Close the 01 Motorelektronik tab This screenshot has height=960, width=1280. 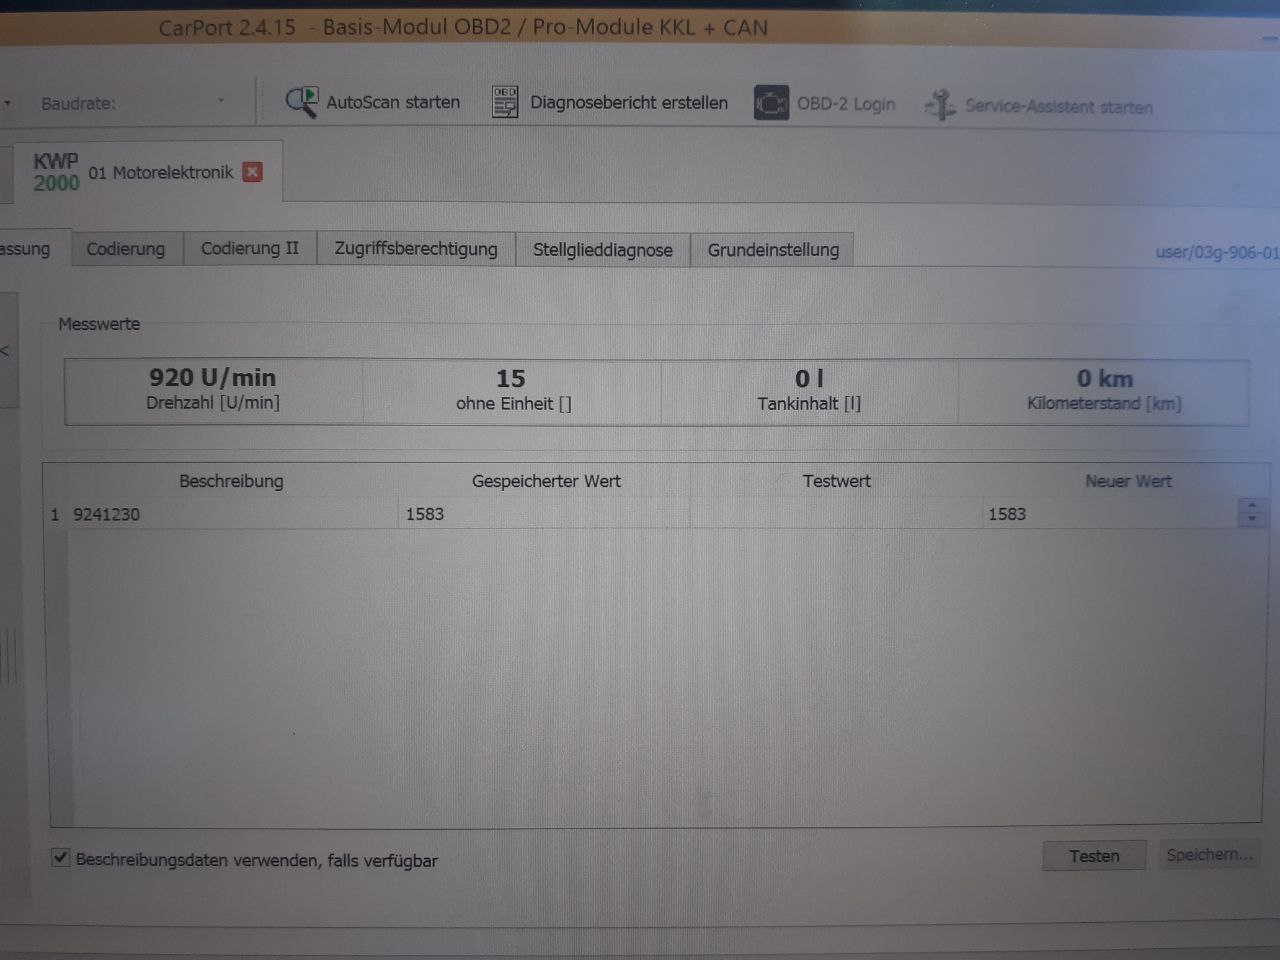(x=253, y=172)
